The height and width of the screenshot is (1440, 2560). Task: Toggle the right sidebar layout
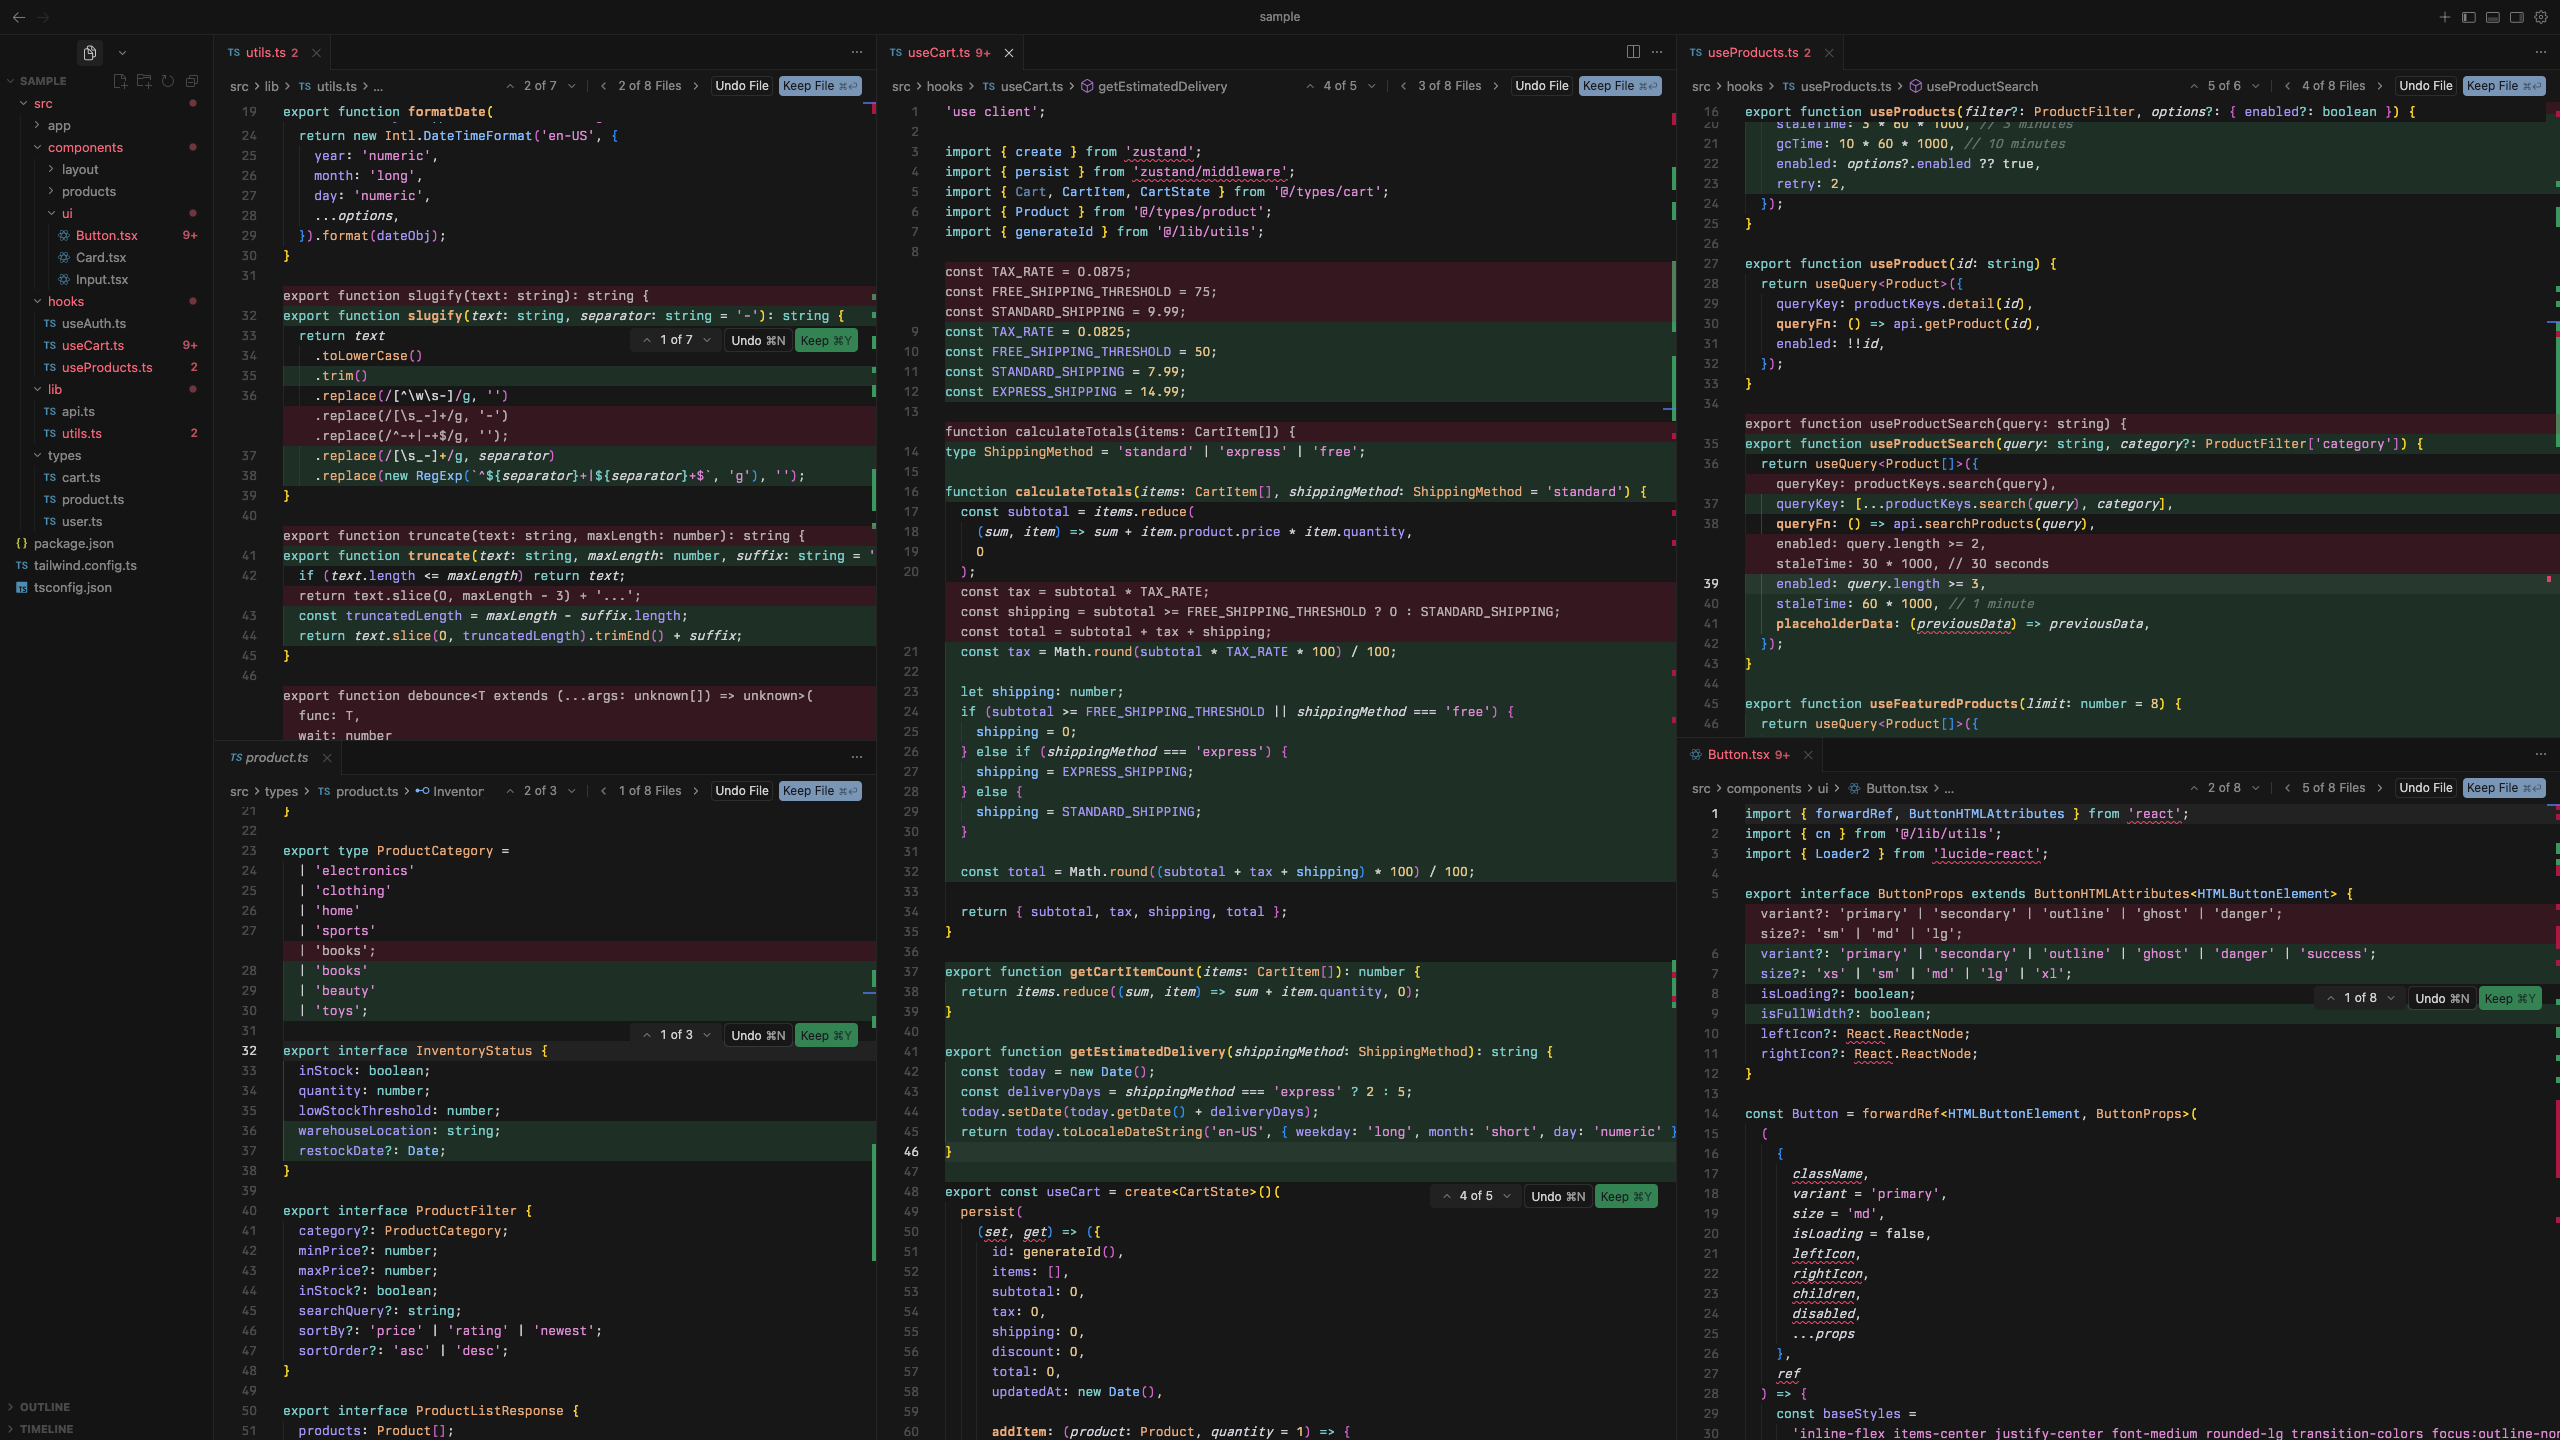(2517, 17)
